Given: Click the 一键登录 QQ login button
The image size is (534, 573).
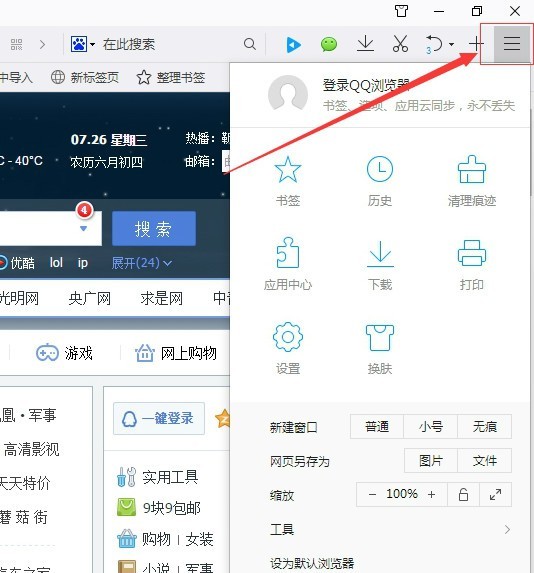Looking at the screenshot, I should [159, 418].
